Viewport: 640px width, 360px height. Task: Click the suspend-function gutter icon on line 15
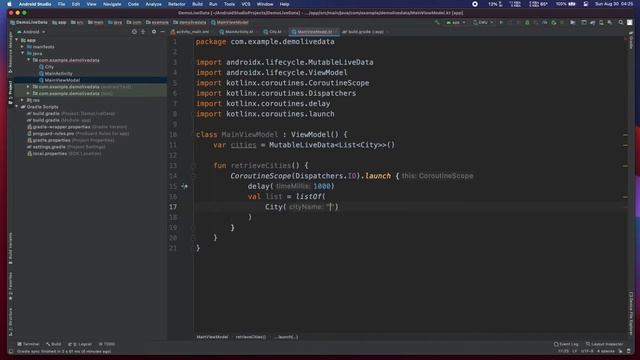pyautogui.click(x=184, y=186)
